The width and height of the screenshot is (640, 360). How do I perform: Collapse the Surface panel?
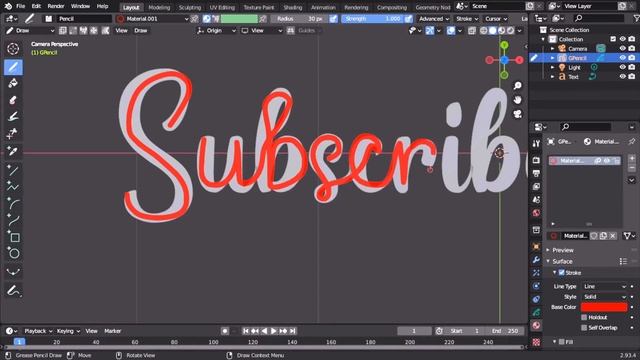[562, 262]
